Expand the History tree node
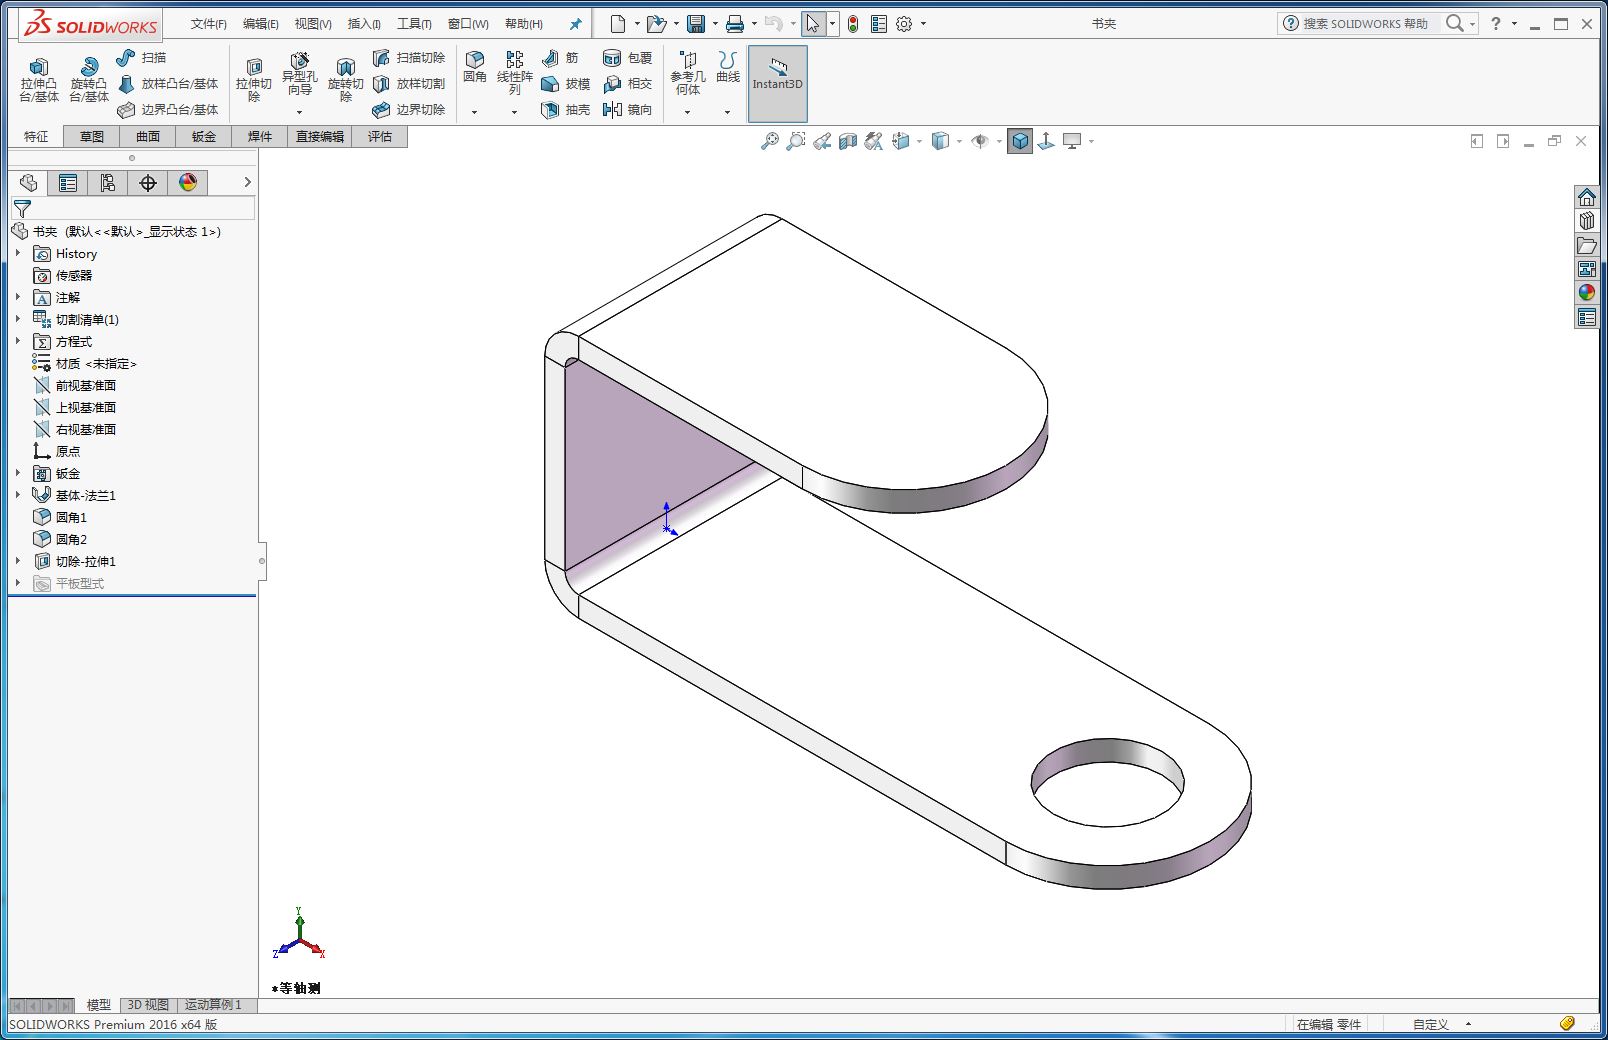The width and height of the screenshot is (1608, 1040). (x=18, y=254)
